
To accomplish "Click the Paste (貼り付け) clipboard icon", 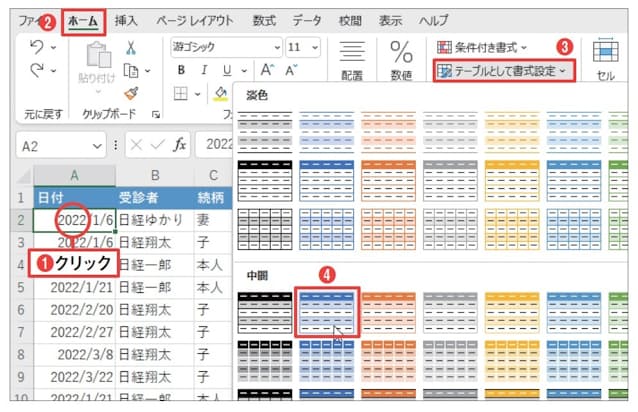I will 98,55.
